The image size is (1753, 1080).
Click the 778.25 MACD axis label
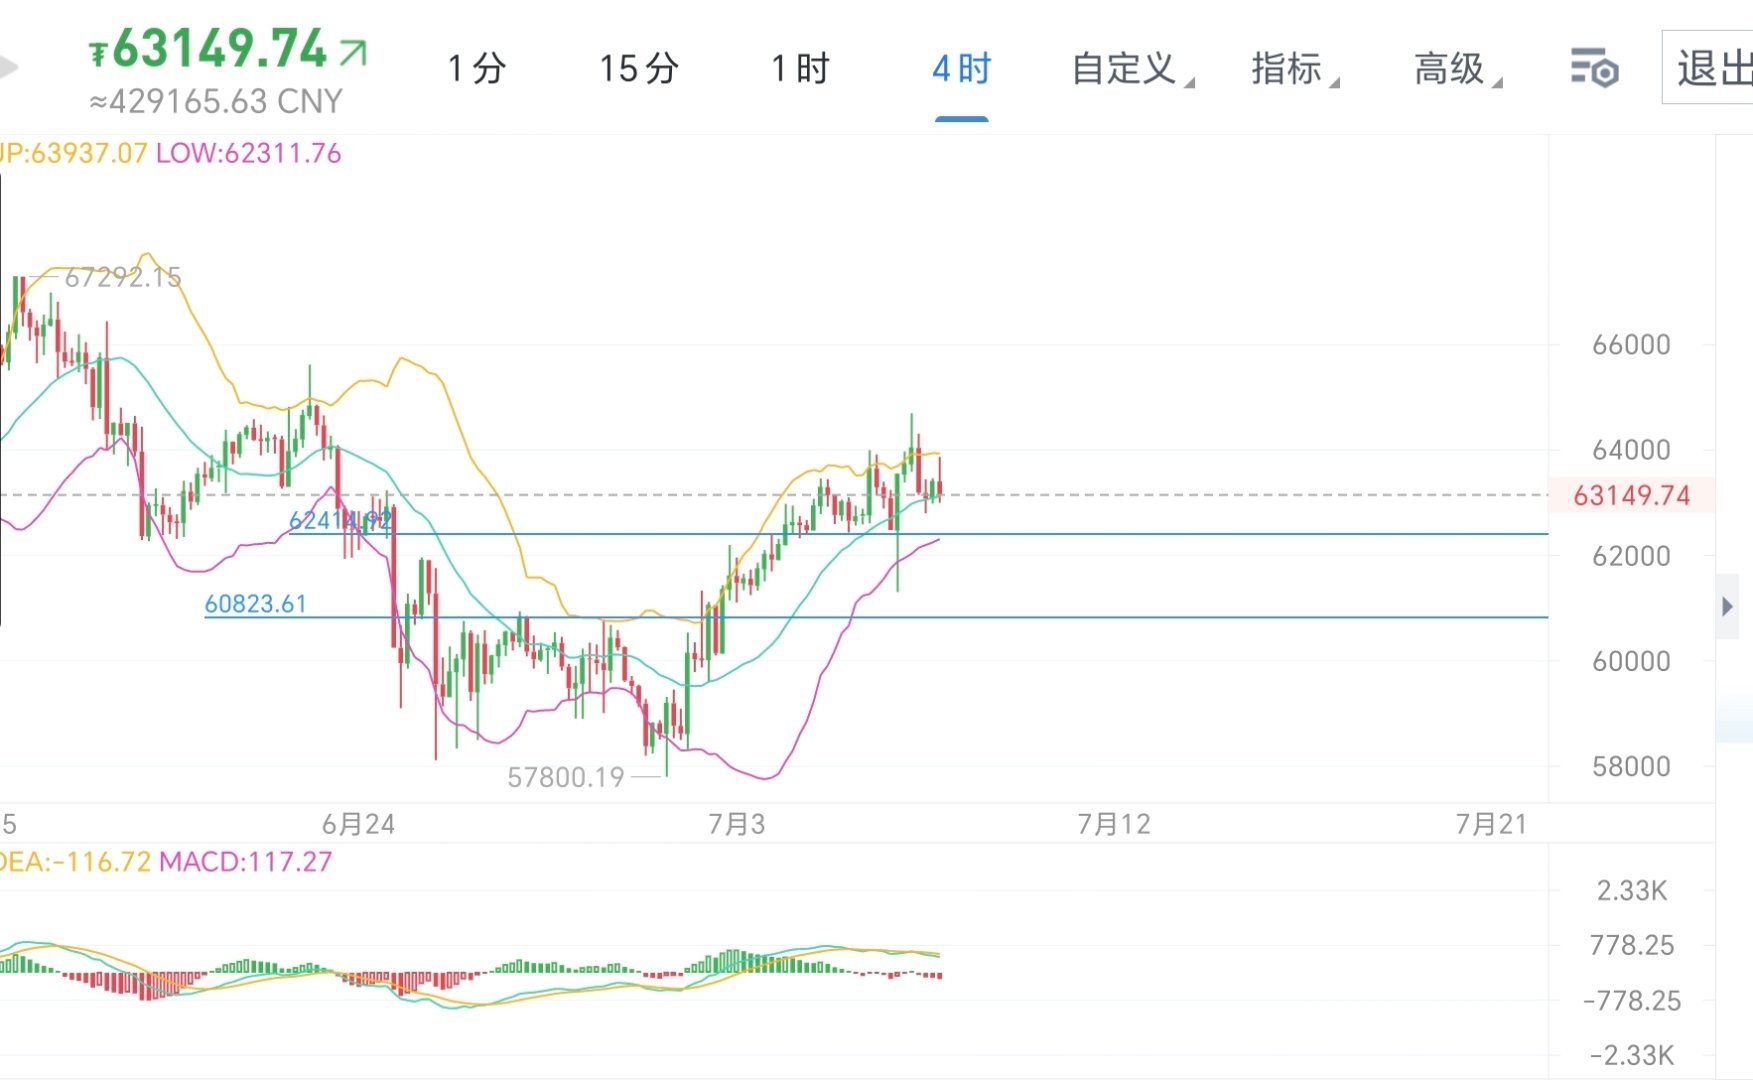(1632, 945)
